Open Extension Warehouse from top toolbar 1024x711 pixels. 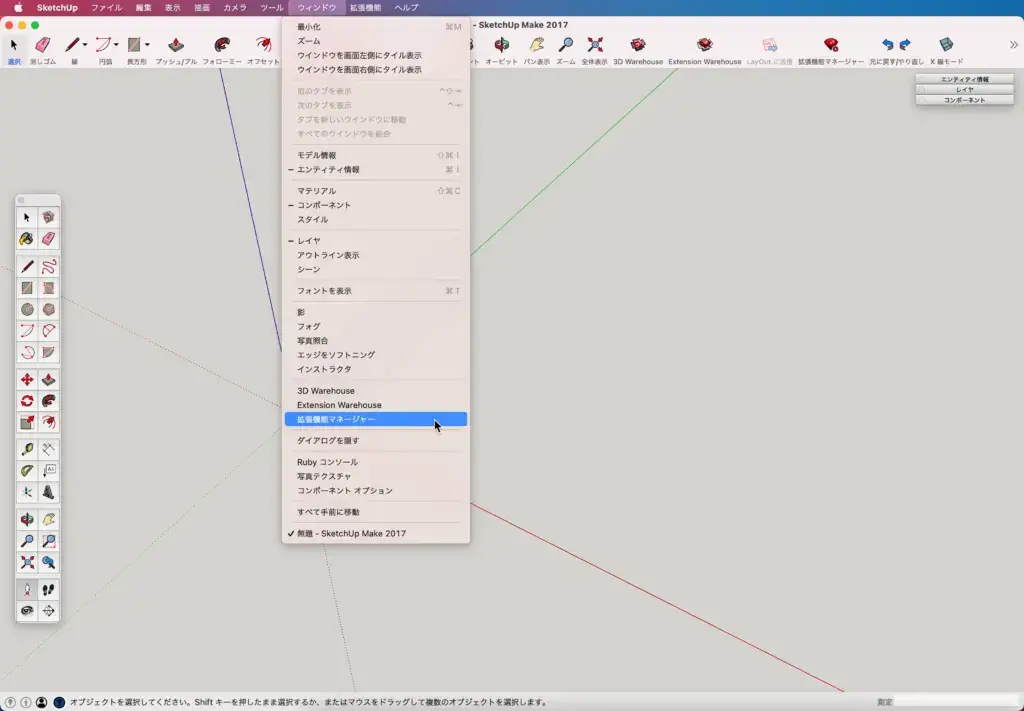[x=705, y=45]
